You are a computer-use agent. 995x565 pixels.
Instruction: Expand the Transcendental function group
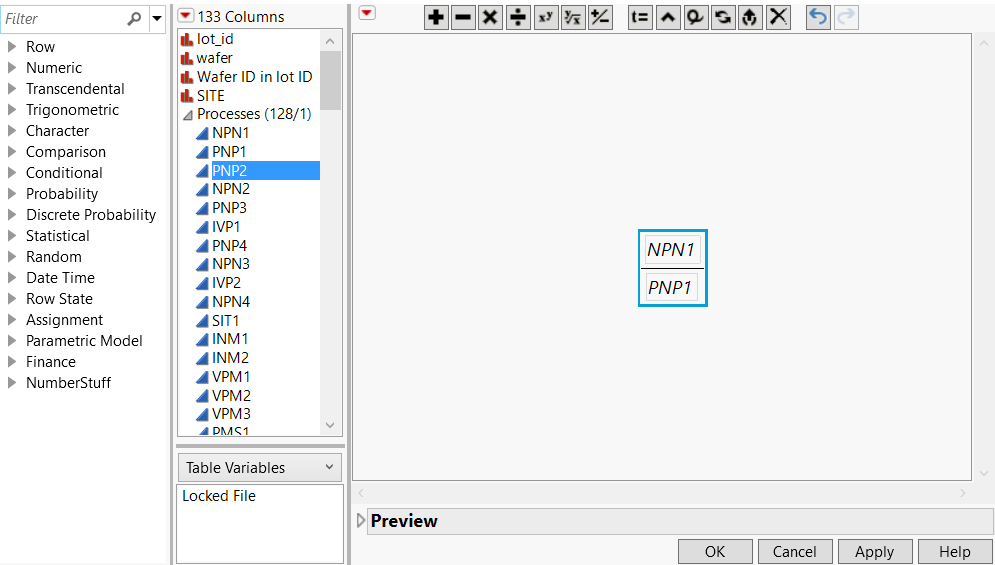coord(11,89)
